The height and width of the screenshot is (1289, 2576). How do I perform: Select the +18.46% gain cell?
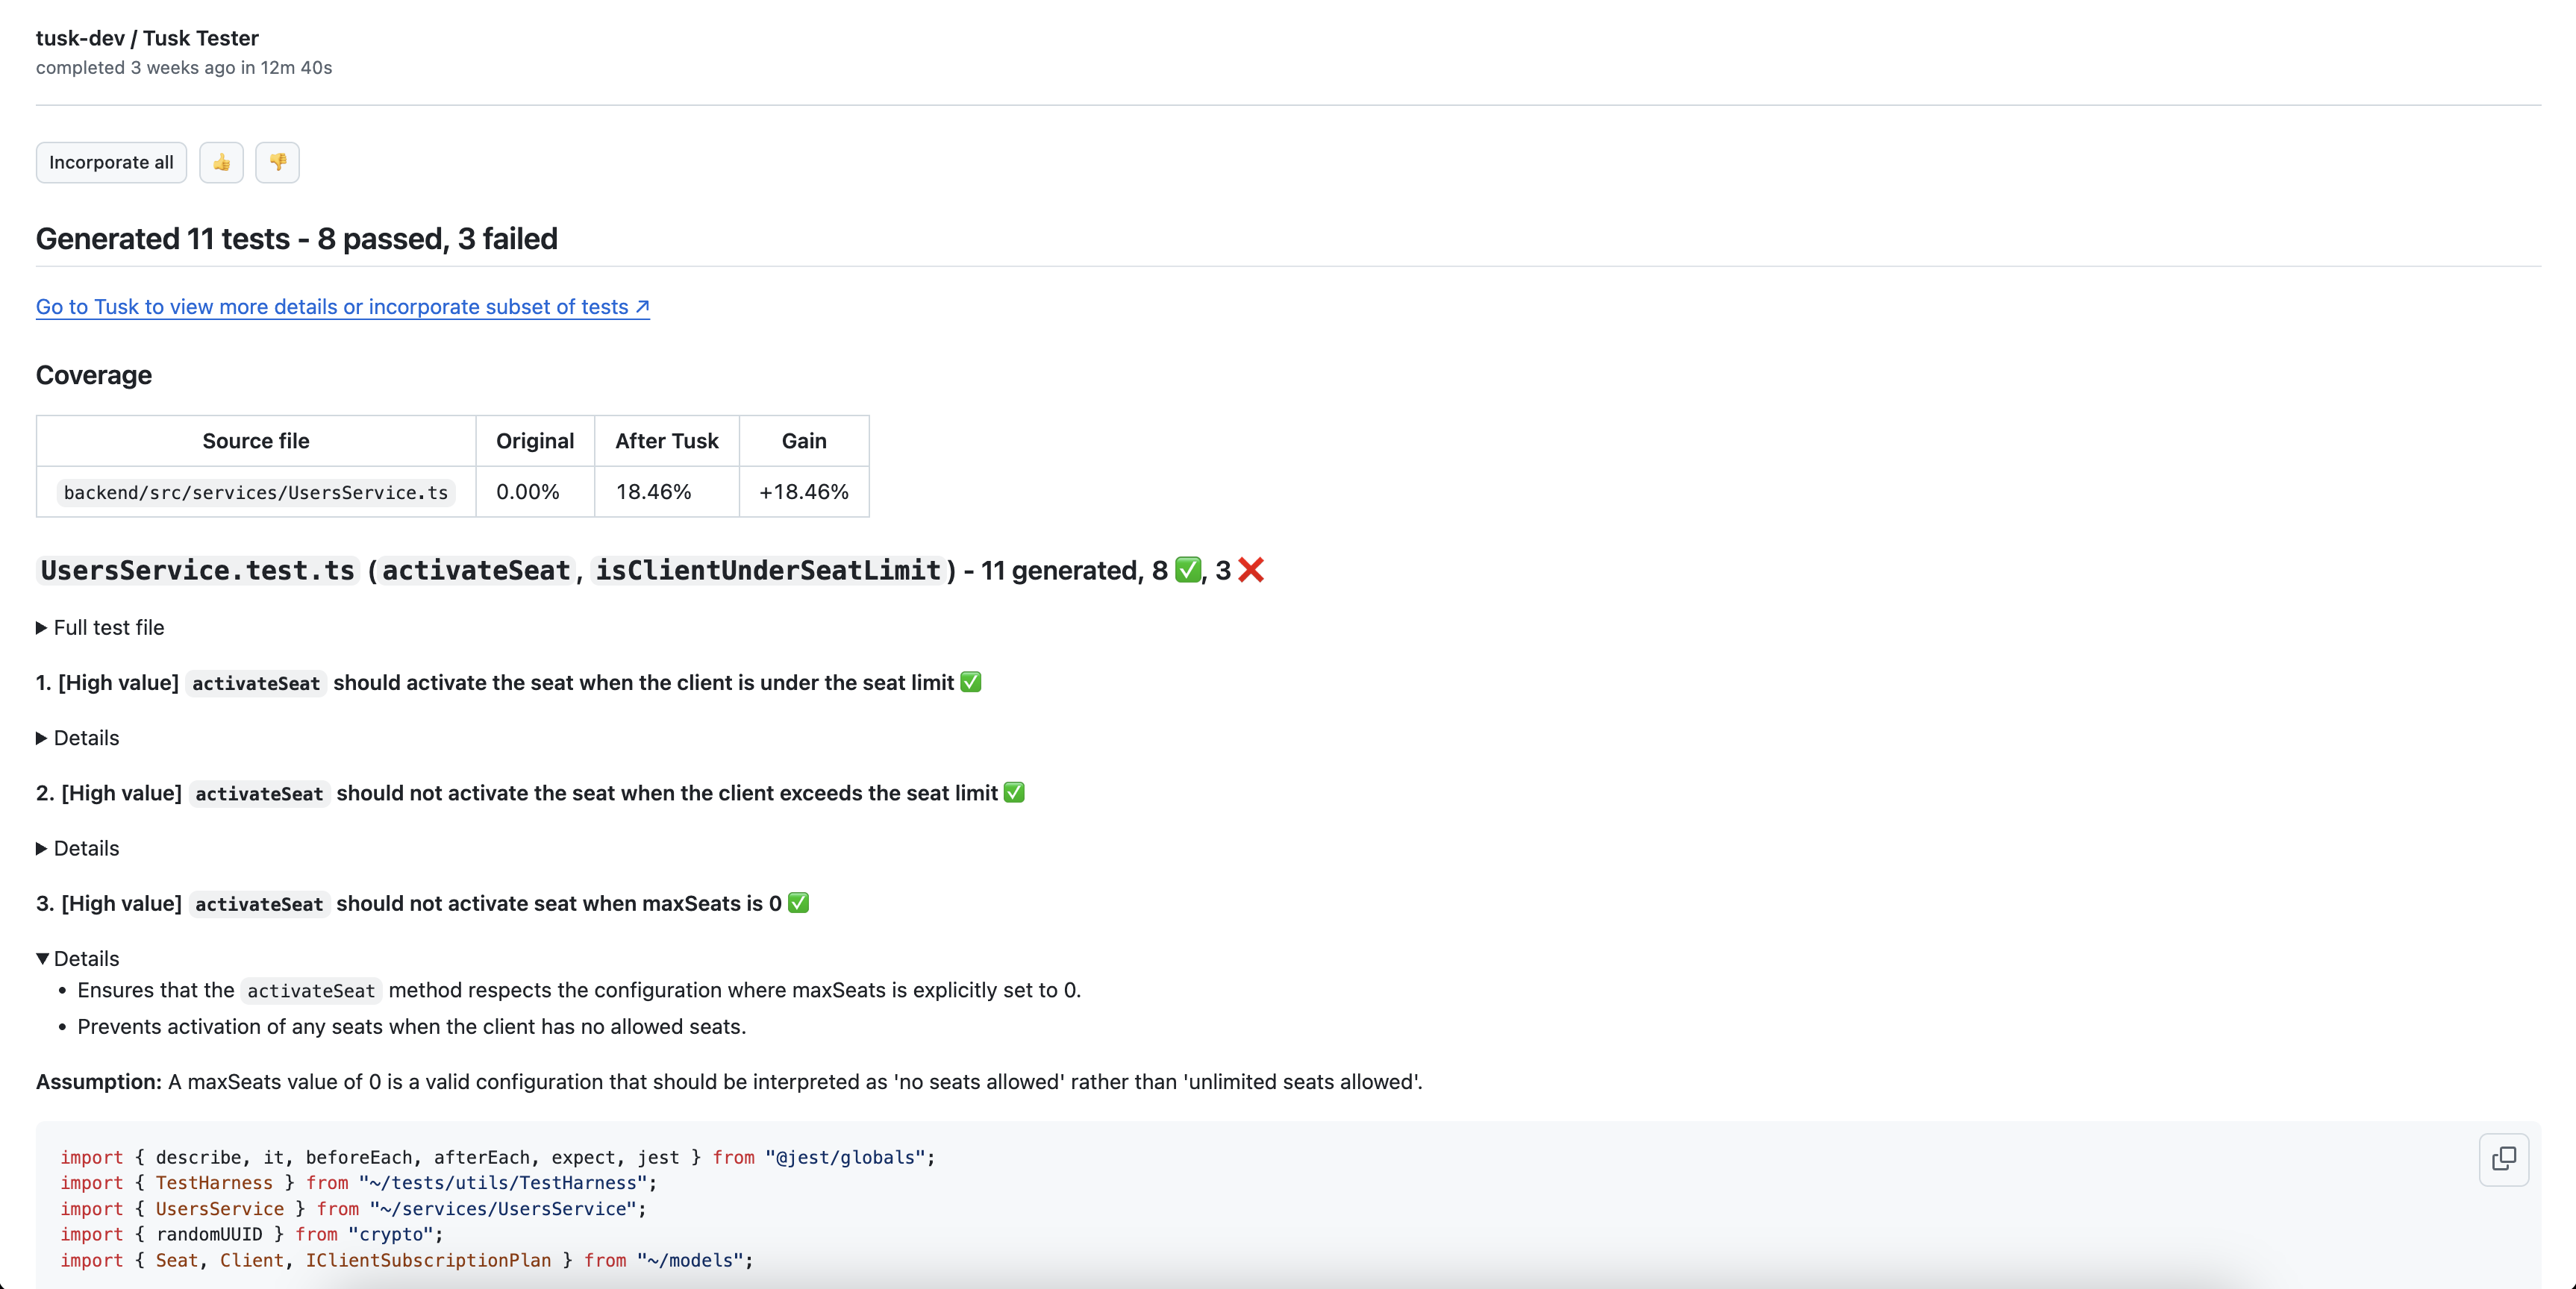[804, 492]
